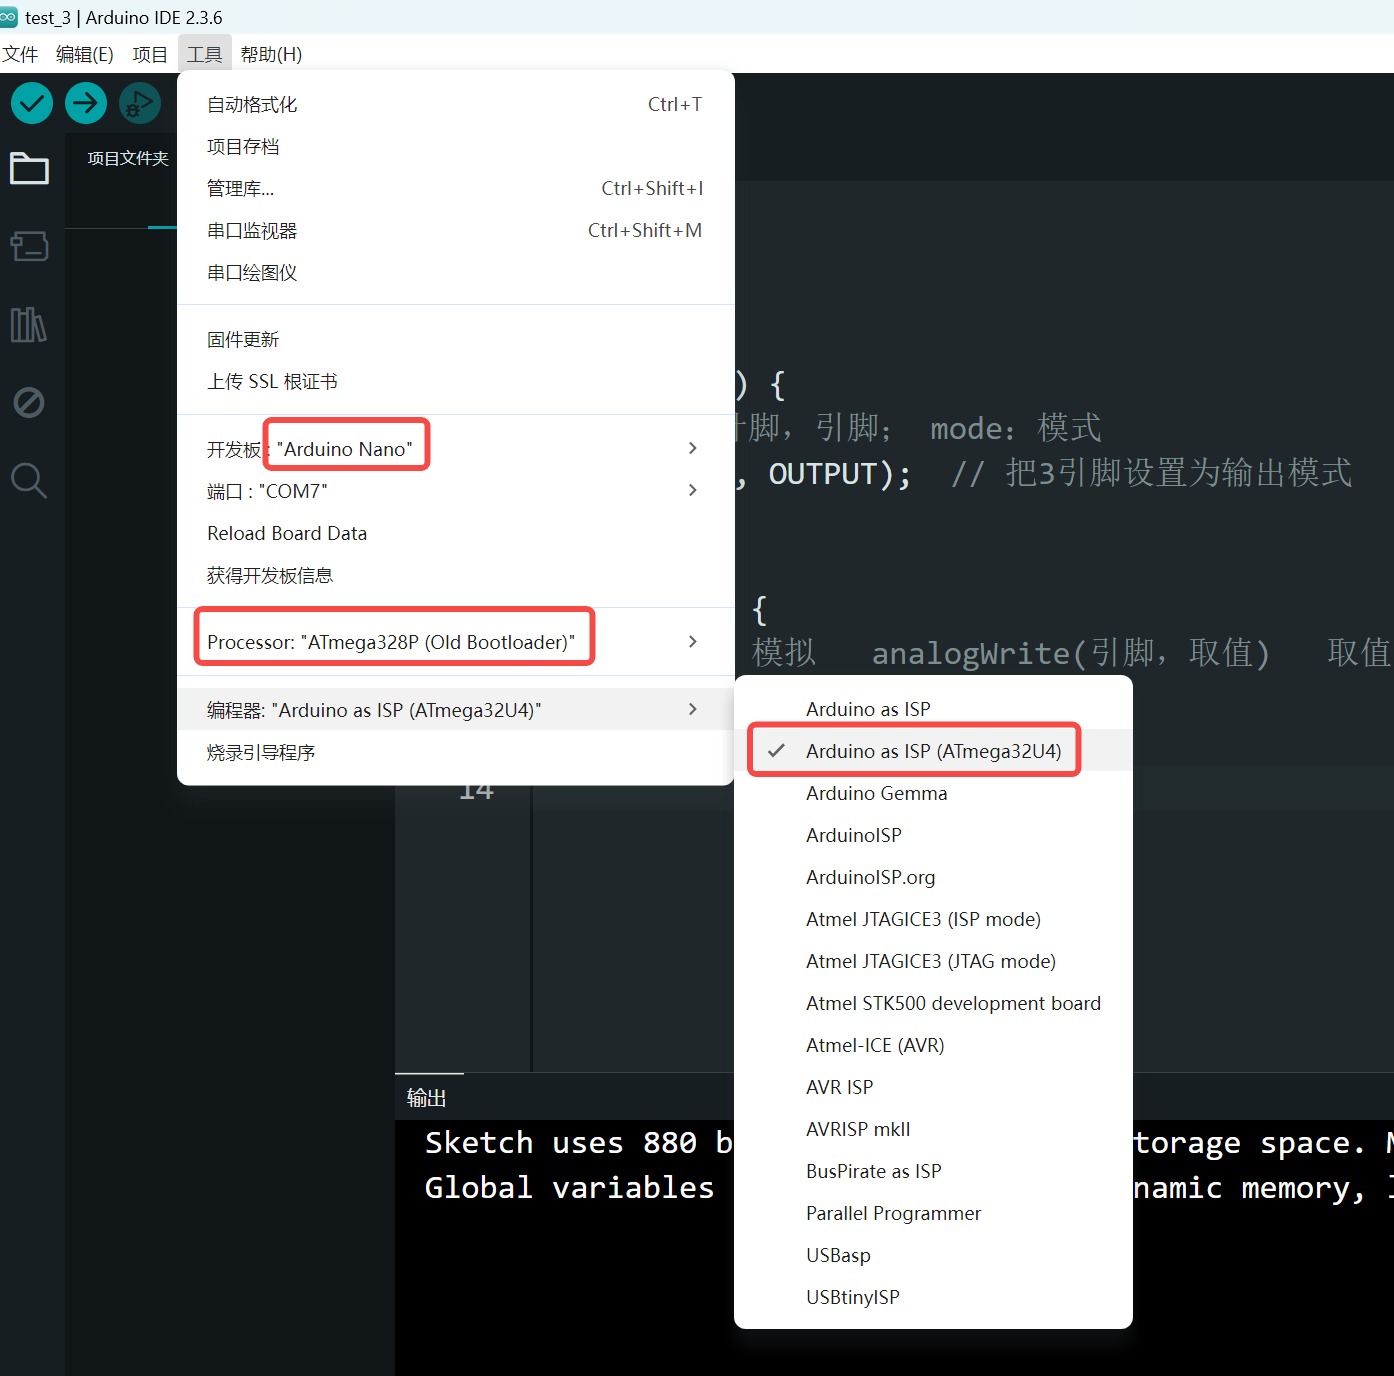Select checked Arduino as ISP (ATmega32U4) option
This screenshot has height=1376, width=1394.
(933, 751)
